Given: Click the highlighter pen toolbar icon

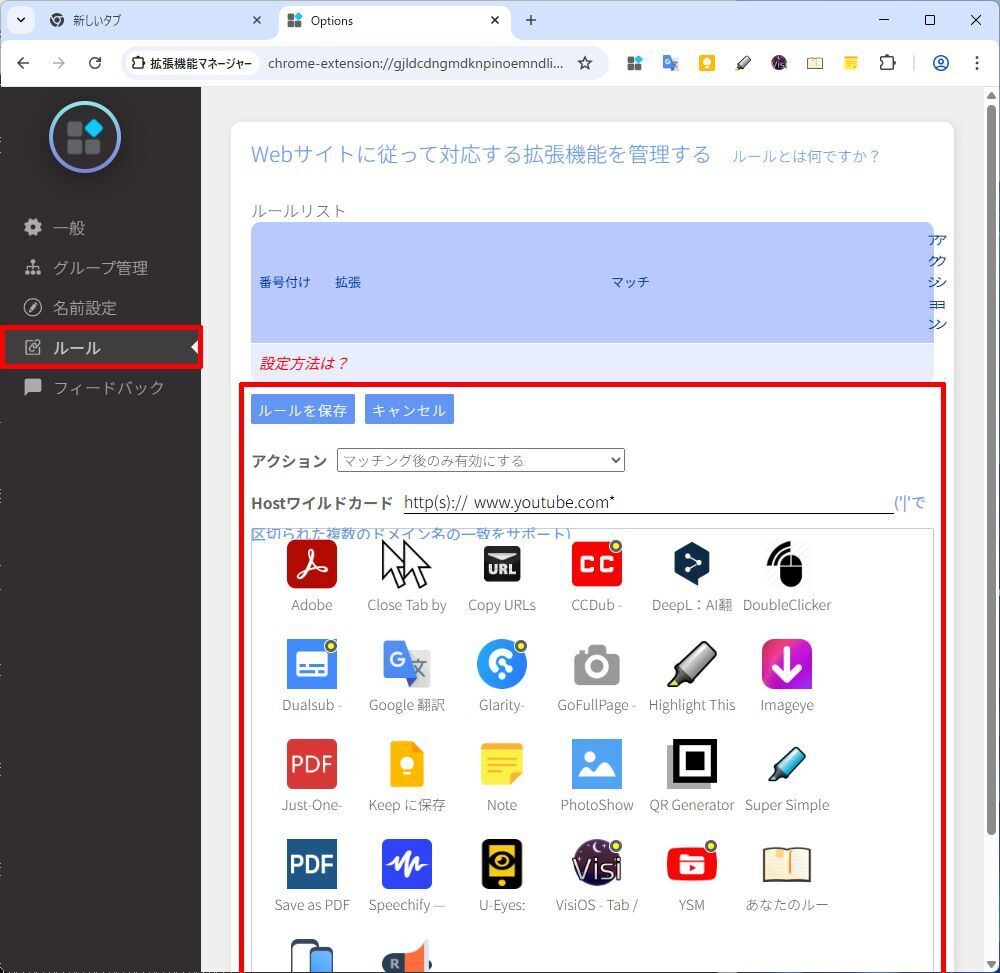Looking at the screenshot, I should click(x=742, y=63).
